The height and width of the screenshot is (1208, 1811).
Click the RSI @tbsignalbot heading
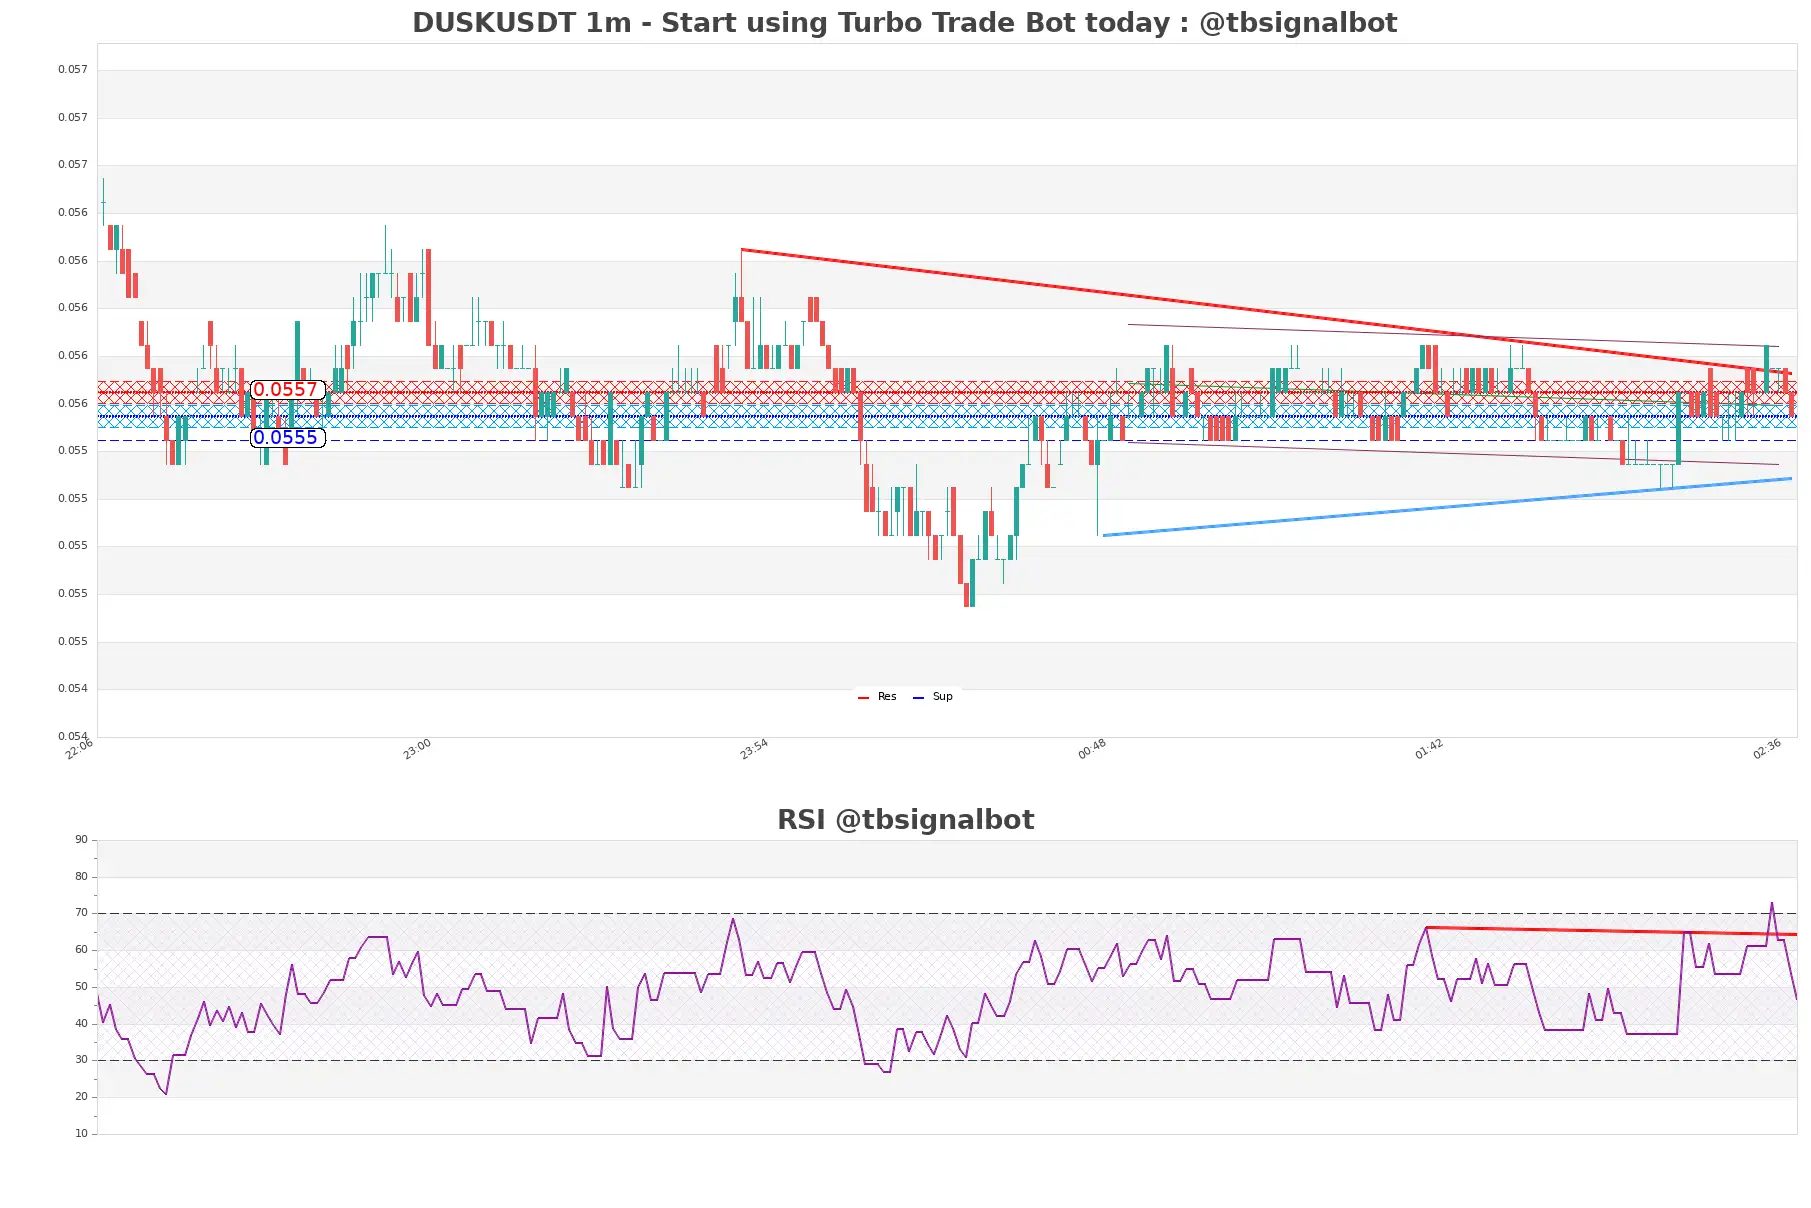click(905, 820)
